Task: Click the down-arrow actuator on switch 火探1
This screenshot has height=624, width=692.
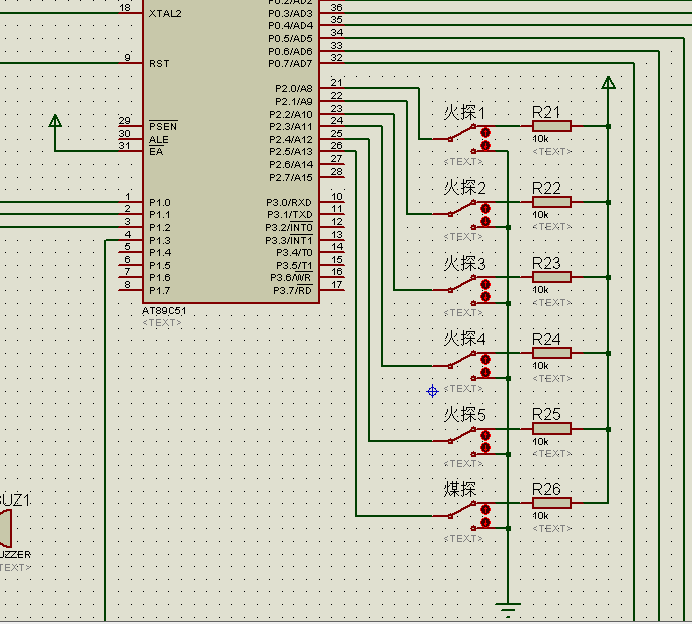Action: 485,145
